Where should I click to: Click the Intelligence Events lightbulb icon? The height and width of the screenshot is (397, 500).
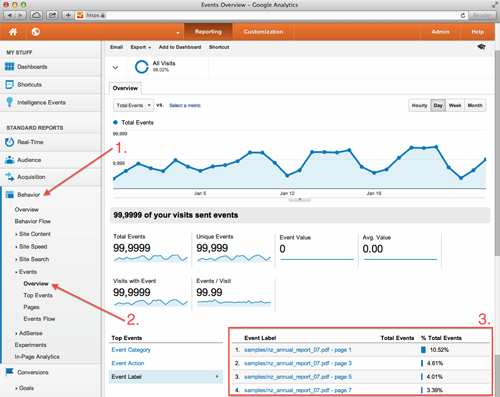click(9, 102)
